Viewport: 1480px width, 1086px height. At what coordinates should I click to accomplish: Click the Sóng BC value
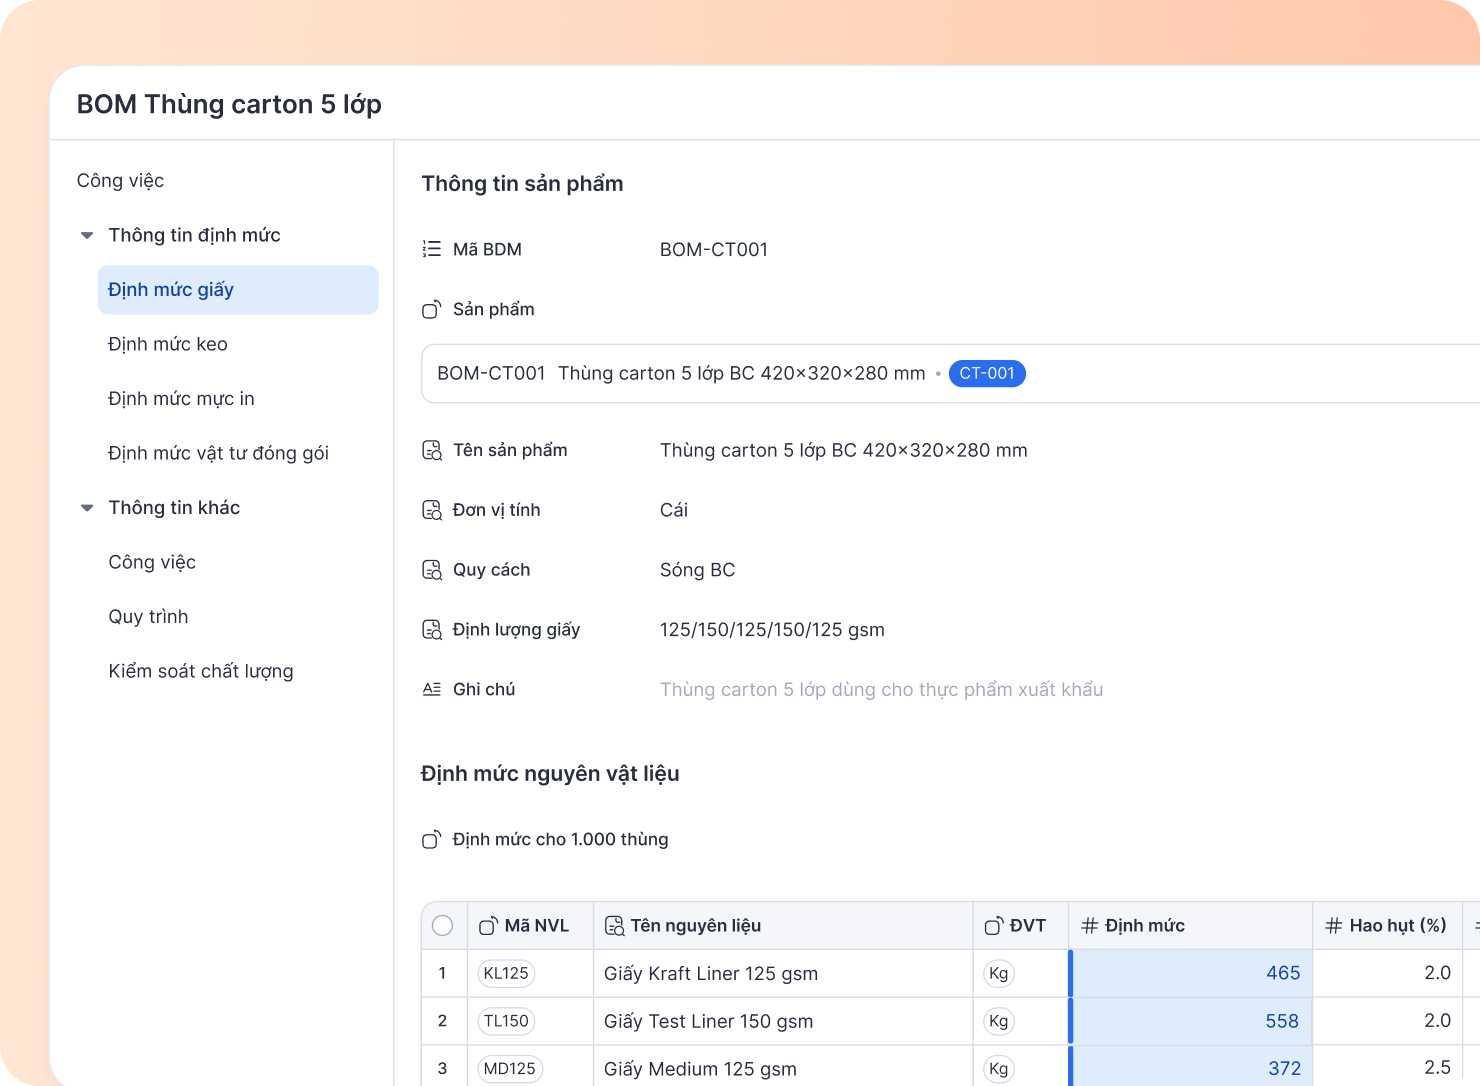pos(698,570)
